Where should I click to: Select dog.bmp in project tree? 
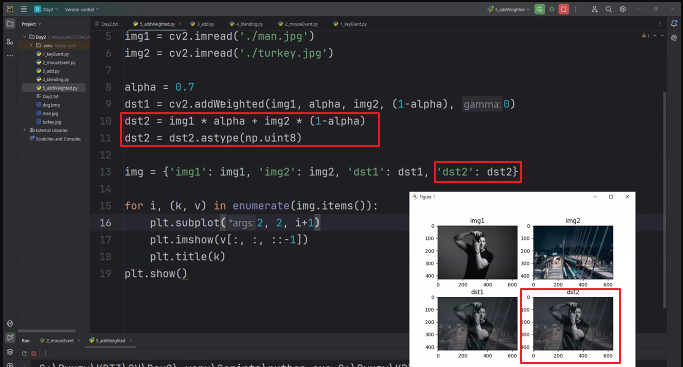point(48,105)
